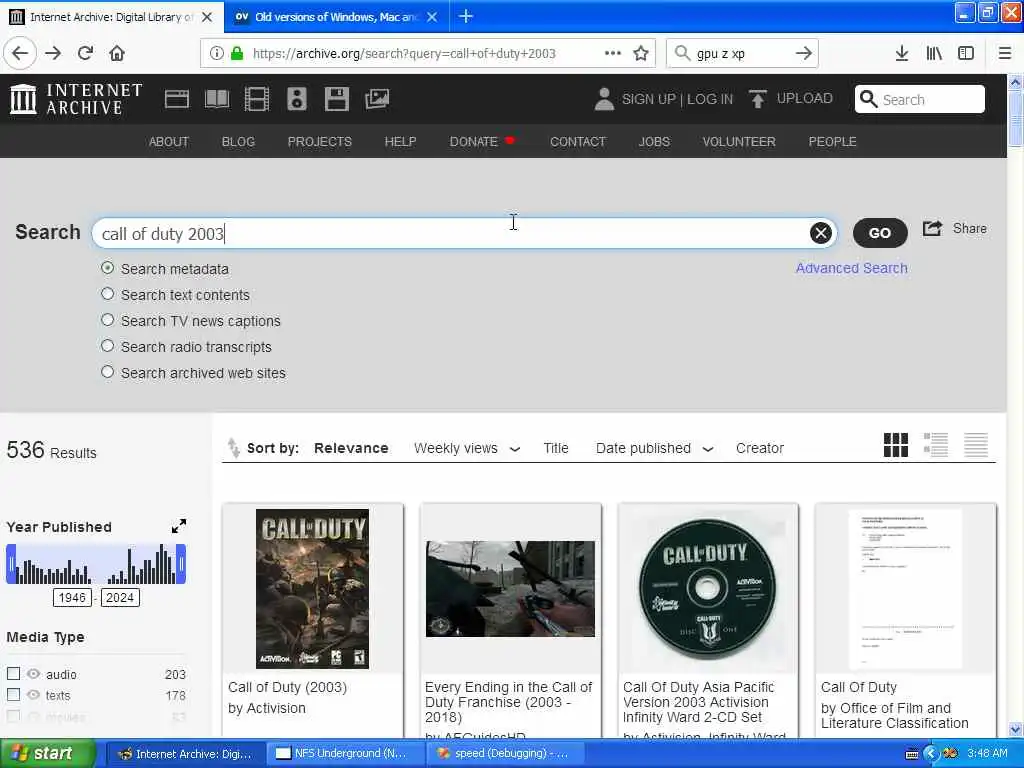The width and height of the screenshot is (1024, 768).
Task: Open the Library bookshelf icon
Action: pyautogui.click(x=934, y=54)
